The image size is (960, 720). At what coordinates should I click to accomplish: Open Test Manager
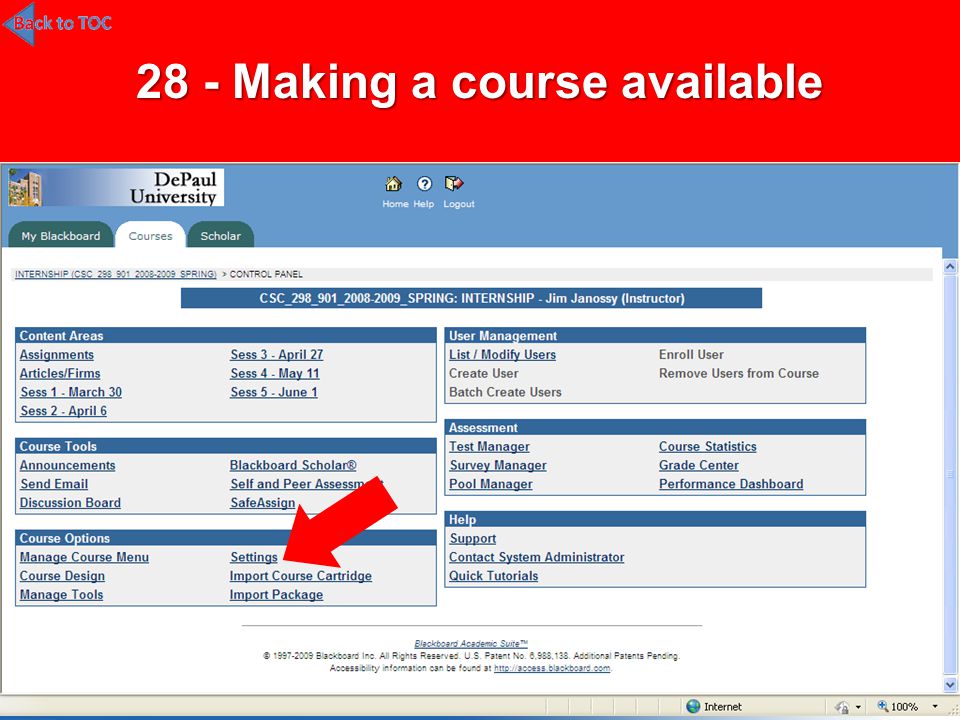coord(489,446)
